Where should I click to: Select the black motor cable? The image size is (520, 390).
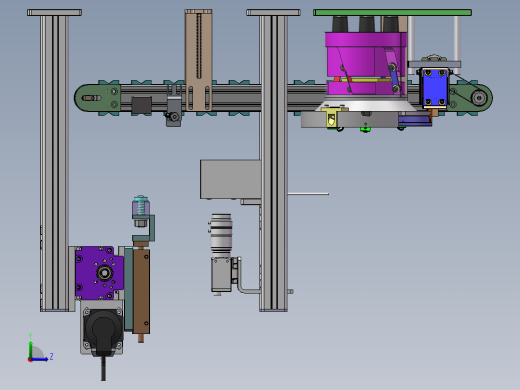[x=103, y=368]
